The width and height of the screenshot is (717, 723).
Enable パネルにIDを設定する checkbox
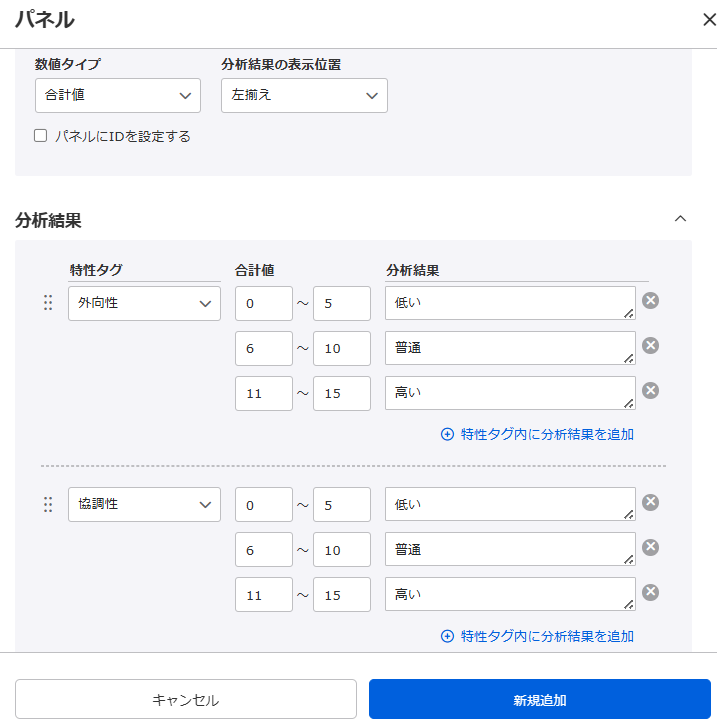point(41,136)
